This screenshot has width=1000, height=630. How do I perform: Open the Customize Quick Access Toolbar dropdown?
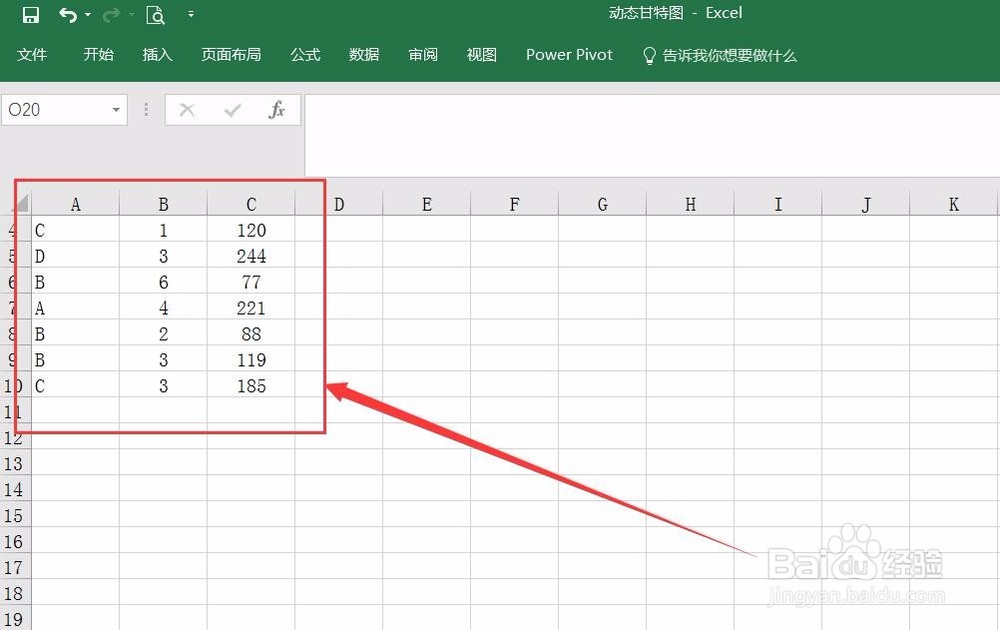190,15
